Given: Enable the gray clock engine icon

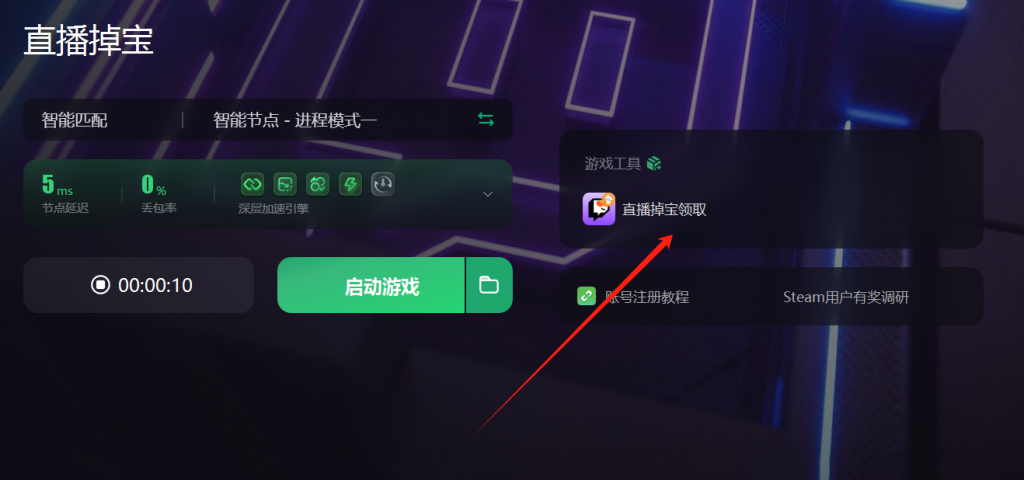Looking at the screenshot, I should [383, 185].
